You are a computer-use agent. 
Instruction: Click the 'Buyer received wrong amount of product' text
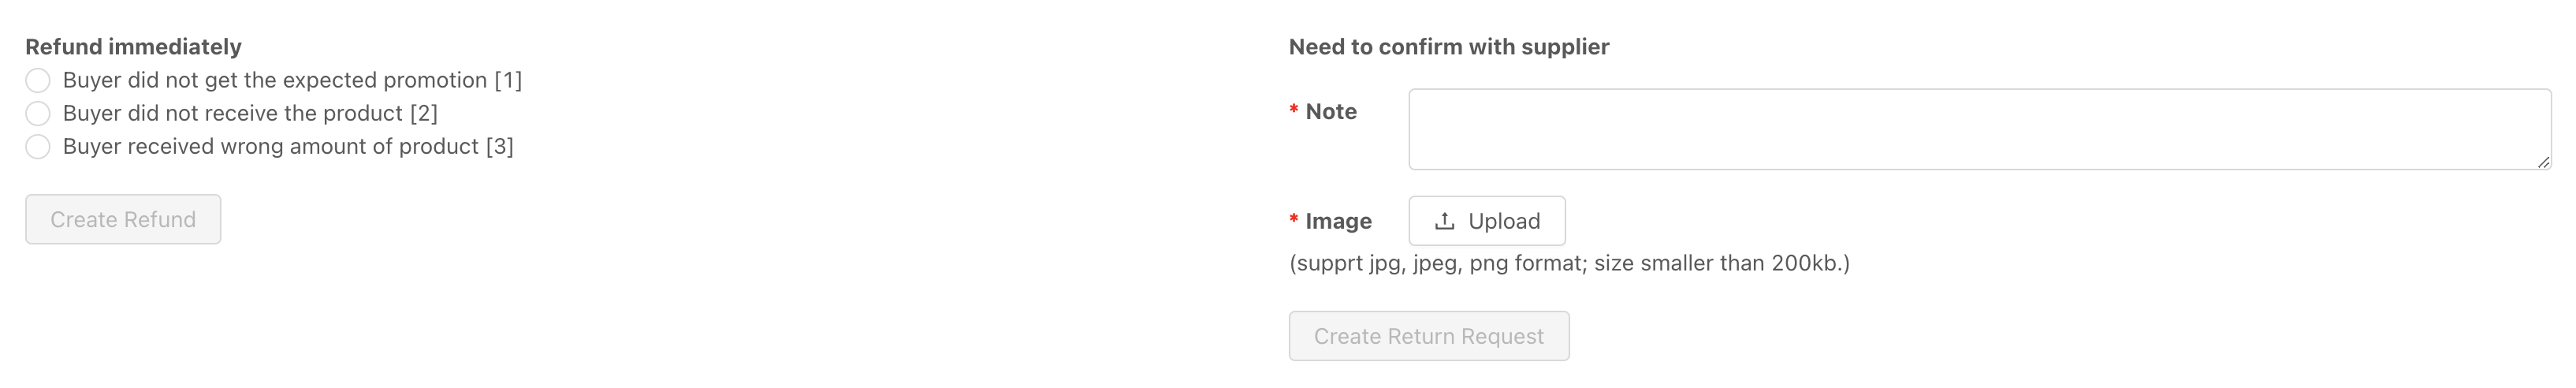click(271, 147)
